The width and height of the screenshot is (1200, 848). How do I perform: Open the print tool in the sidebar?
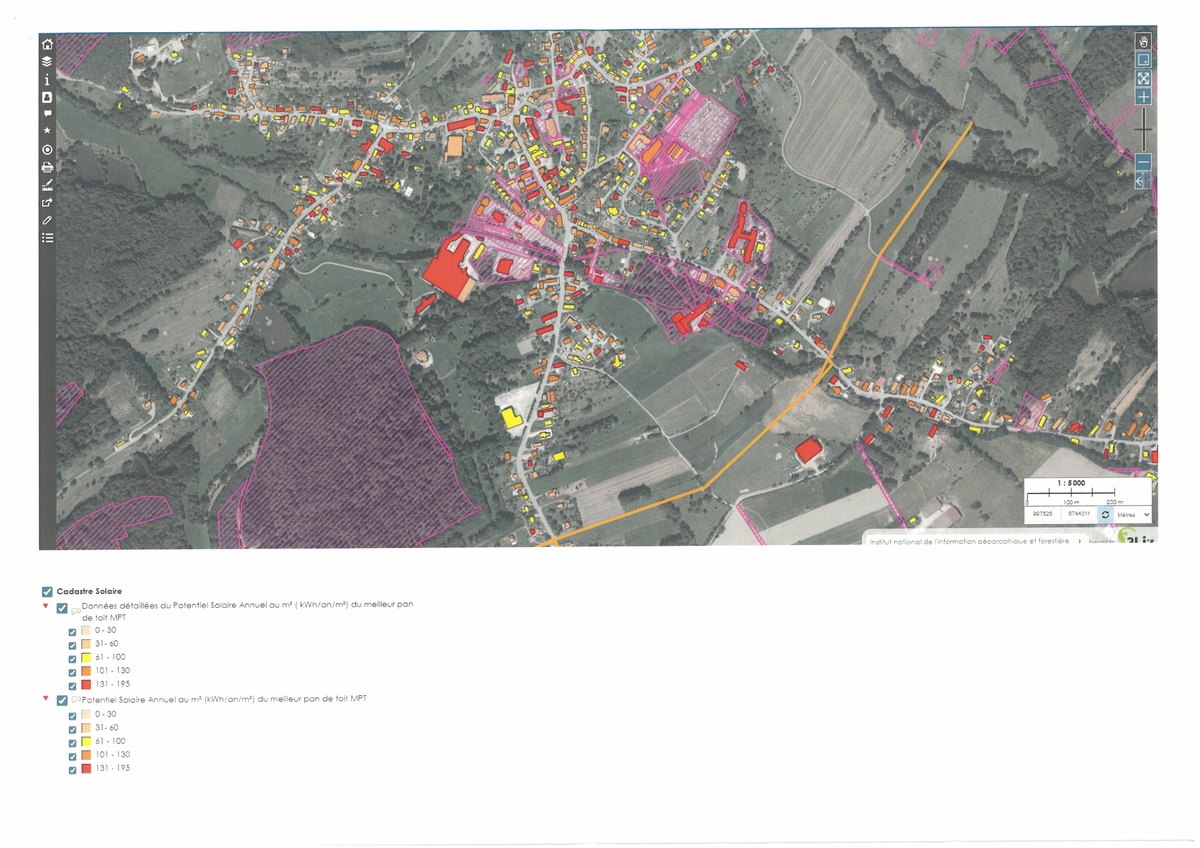[47, 167]
